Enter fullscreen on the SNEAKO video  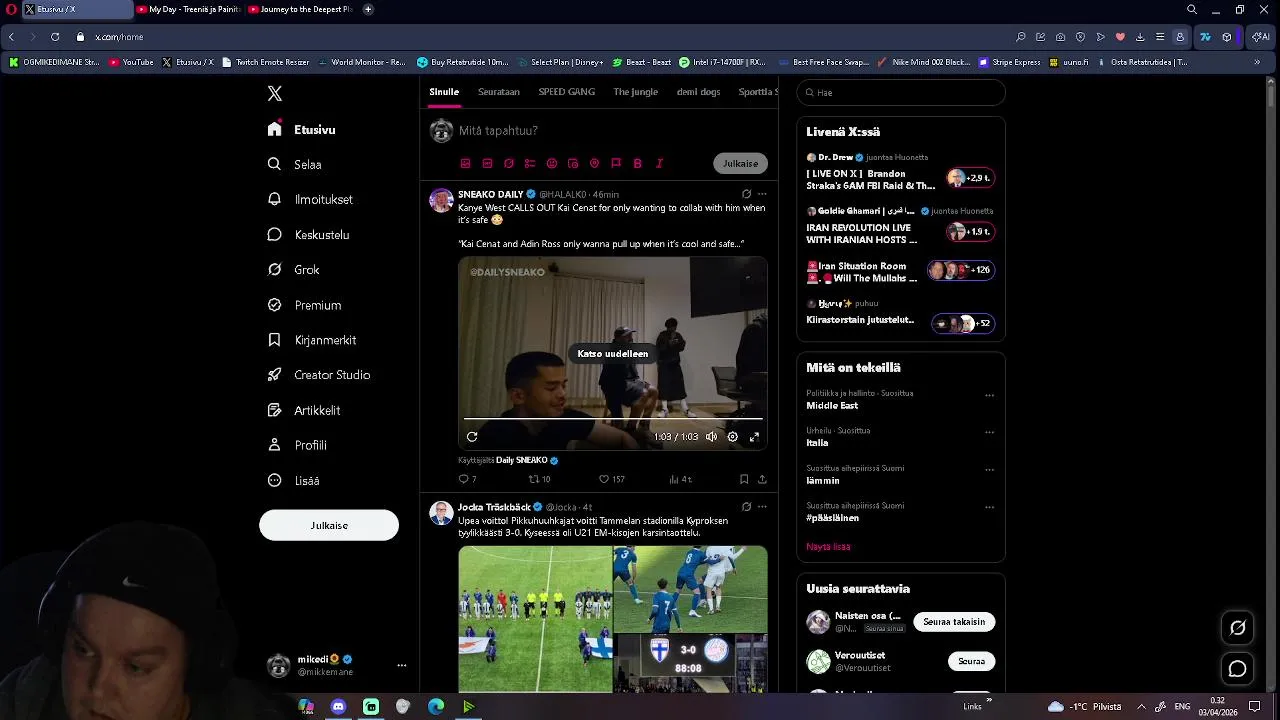[754, 436]
